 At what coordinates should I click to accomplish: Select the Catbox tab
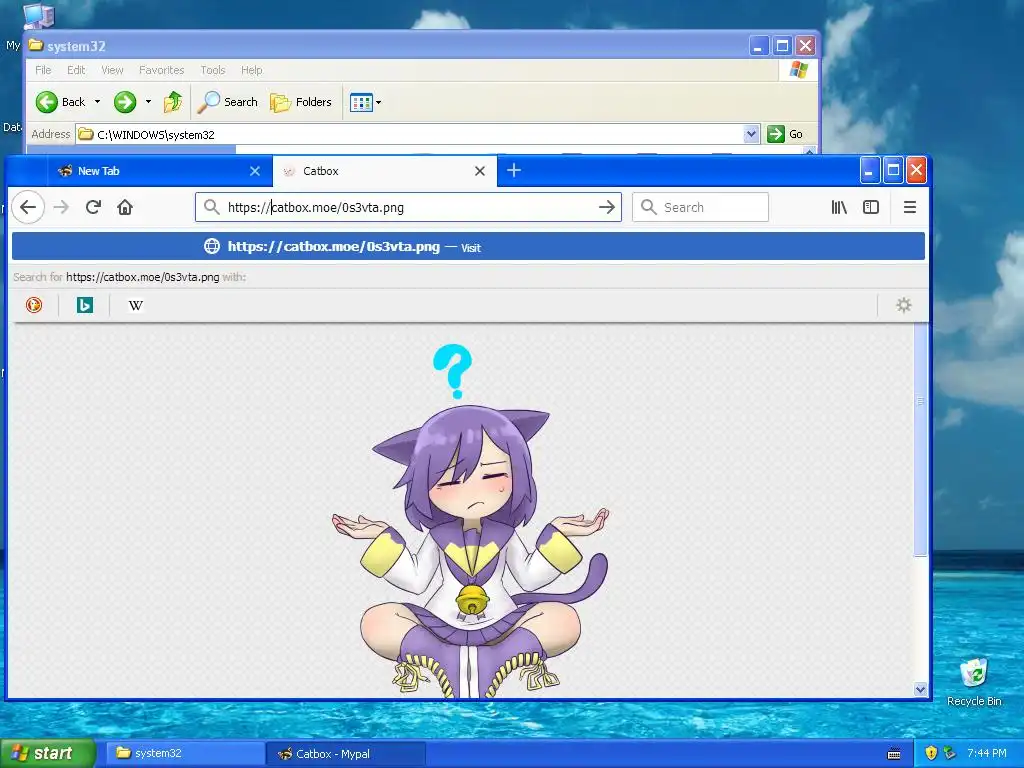click(385, 171)
